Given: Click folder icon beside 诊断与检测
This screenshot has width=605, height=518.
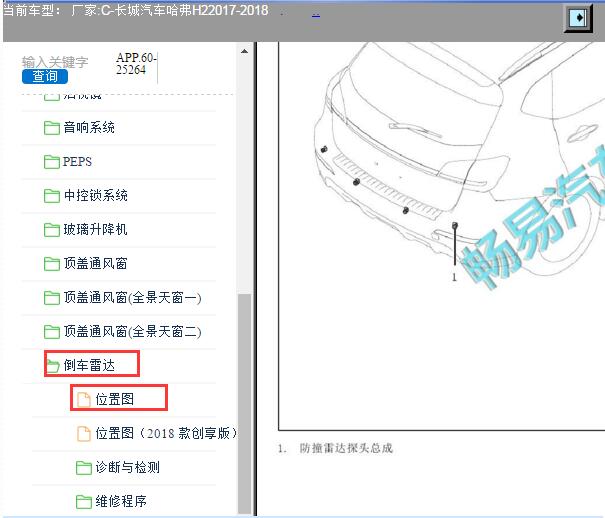Looking at the screenshot, I should [83, 467].
